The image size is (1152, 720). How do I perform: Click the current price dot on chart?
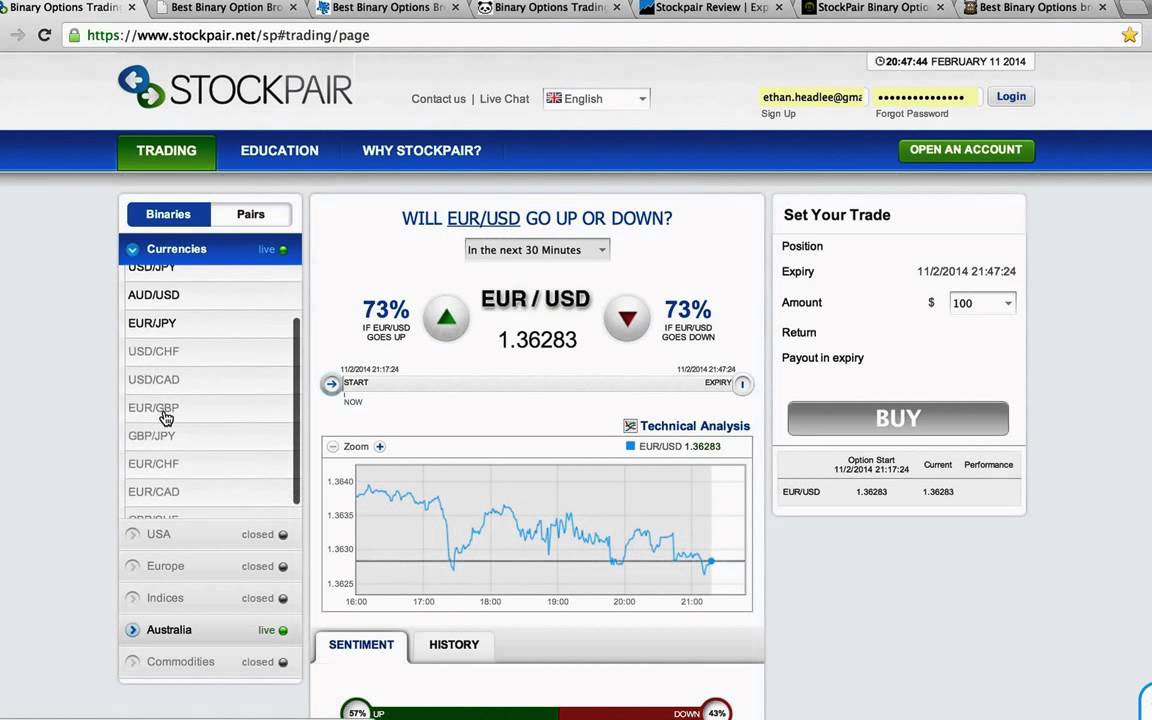[711, 561]
